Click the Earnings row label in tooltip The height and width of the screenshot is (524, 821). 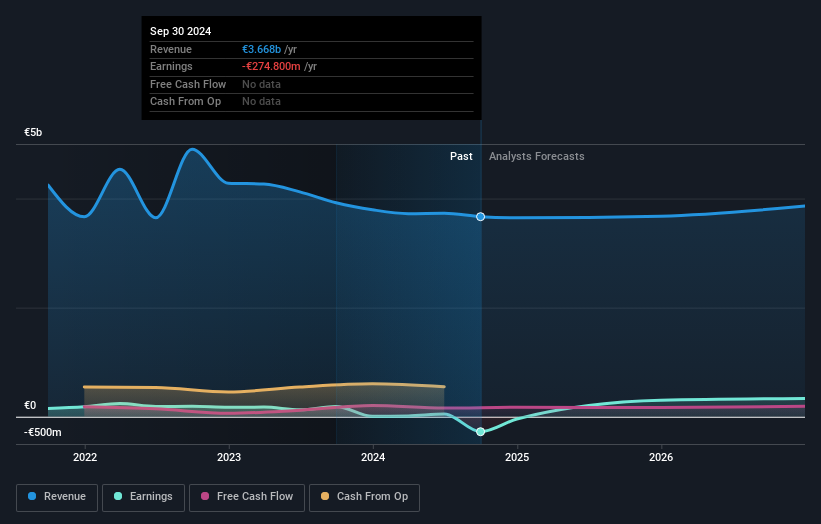pos(171,66)
